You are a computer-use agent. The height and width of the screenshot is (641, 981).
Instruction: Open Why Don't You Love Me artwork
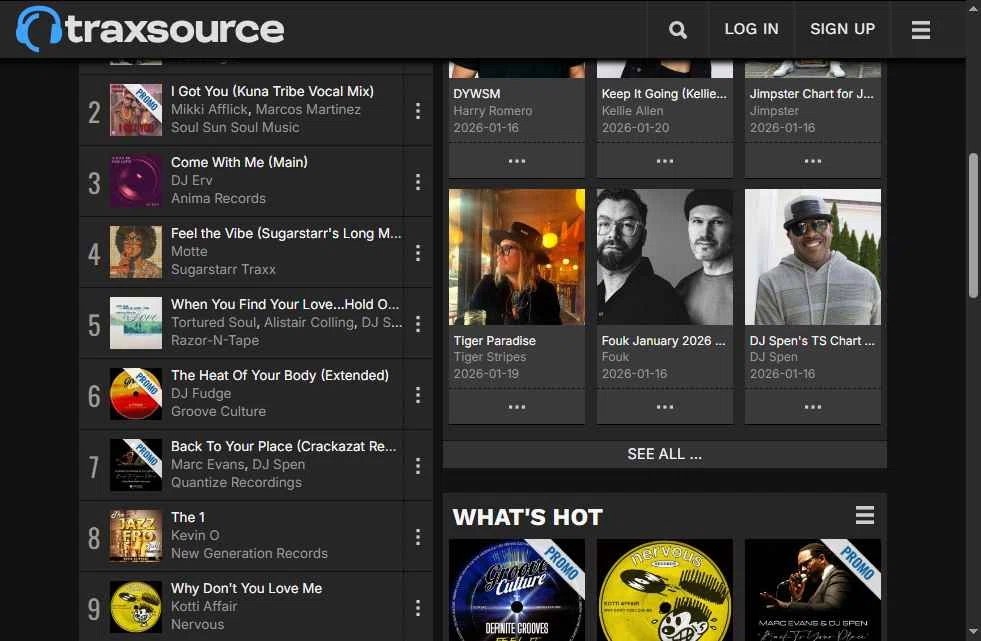136,607
